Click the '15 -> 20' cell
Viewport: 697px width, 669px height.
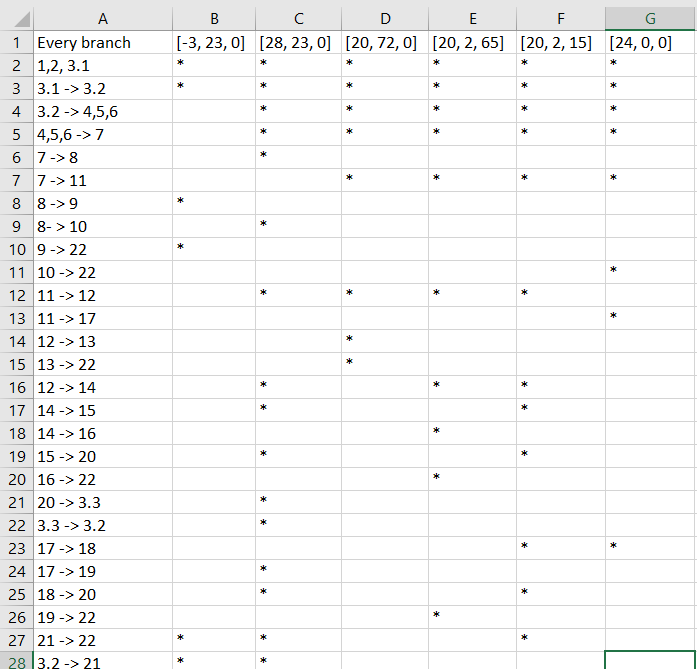point(103,457)
